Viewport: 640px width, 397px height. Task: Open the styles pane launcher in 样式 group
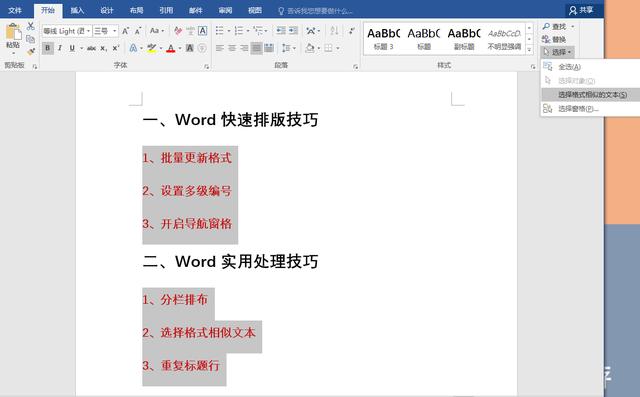point(533,67)
